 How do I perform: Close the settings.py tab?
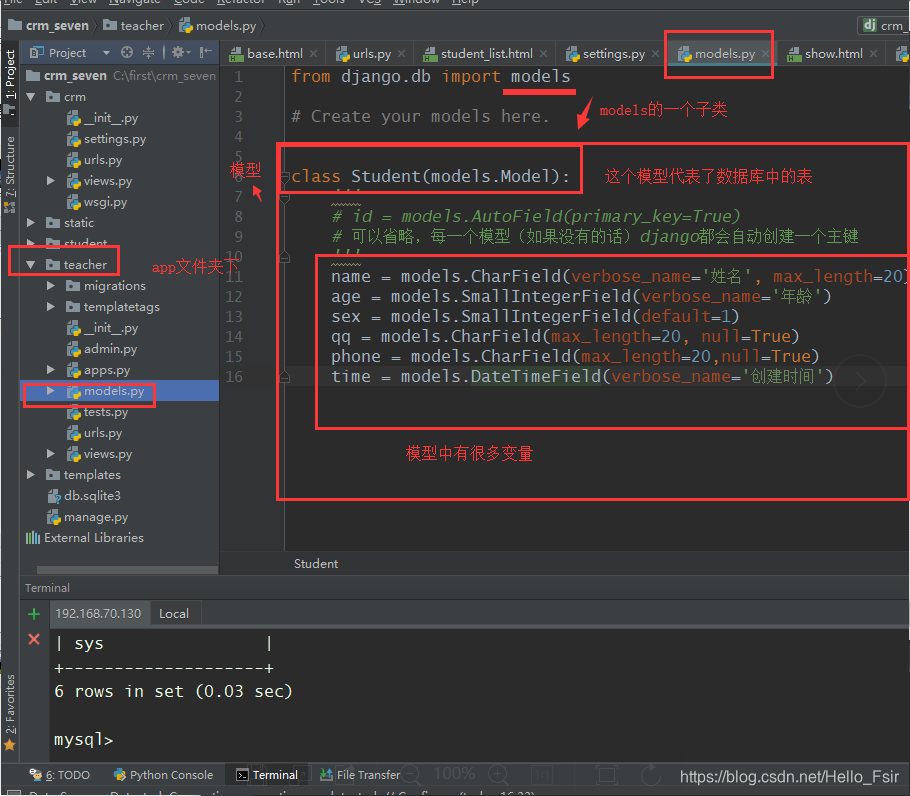(655, 53)
